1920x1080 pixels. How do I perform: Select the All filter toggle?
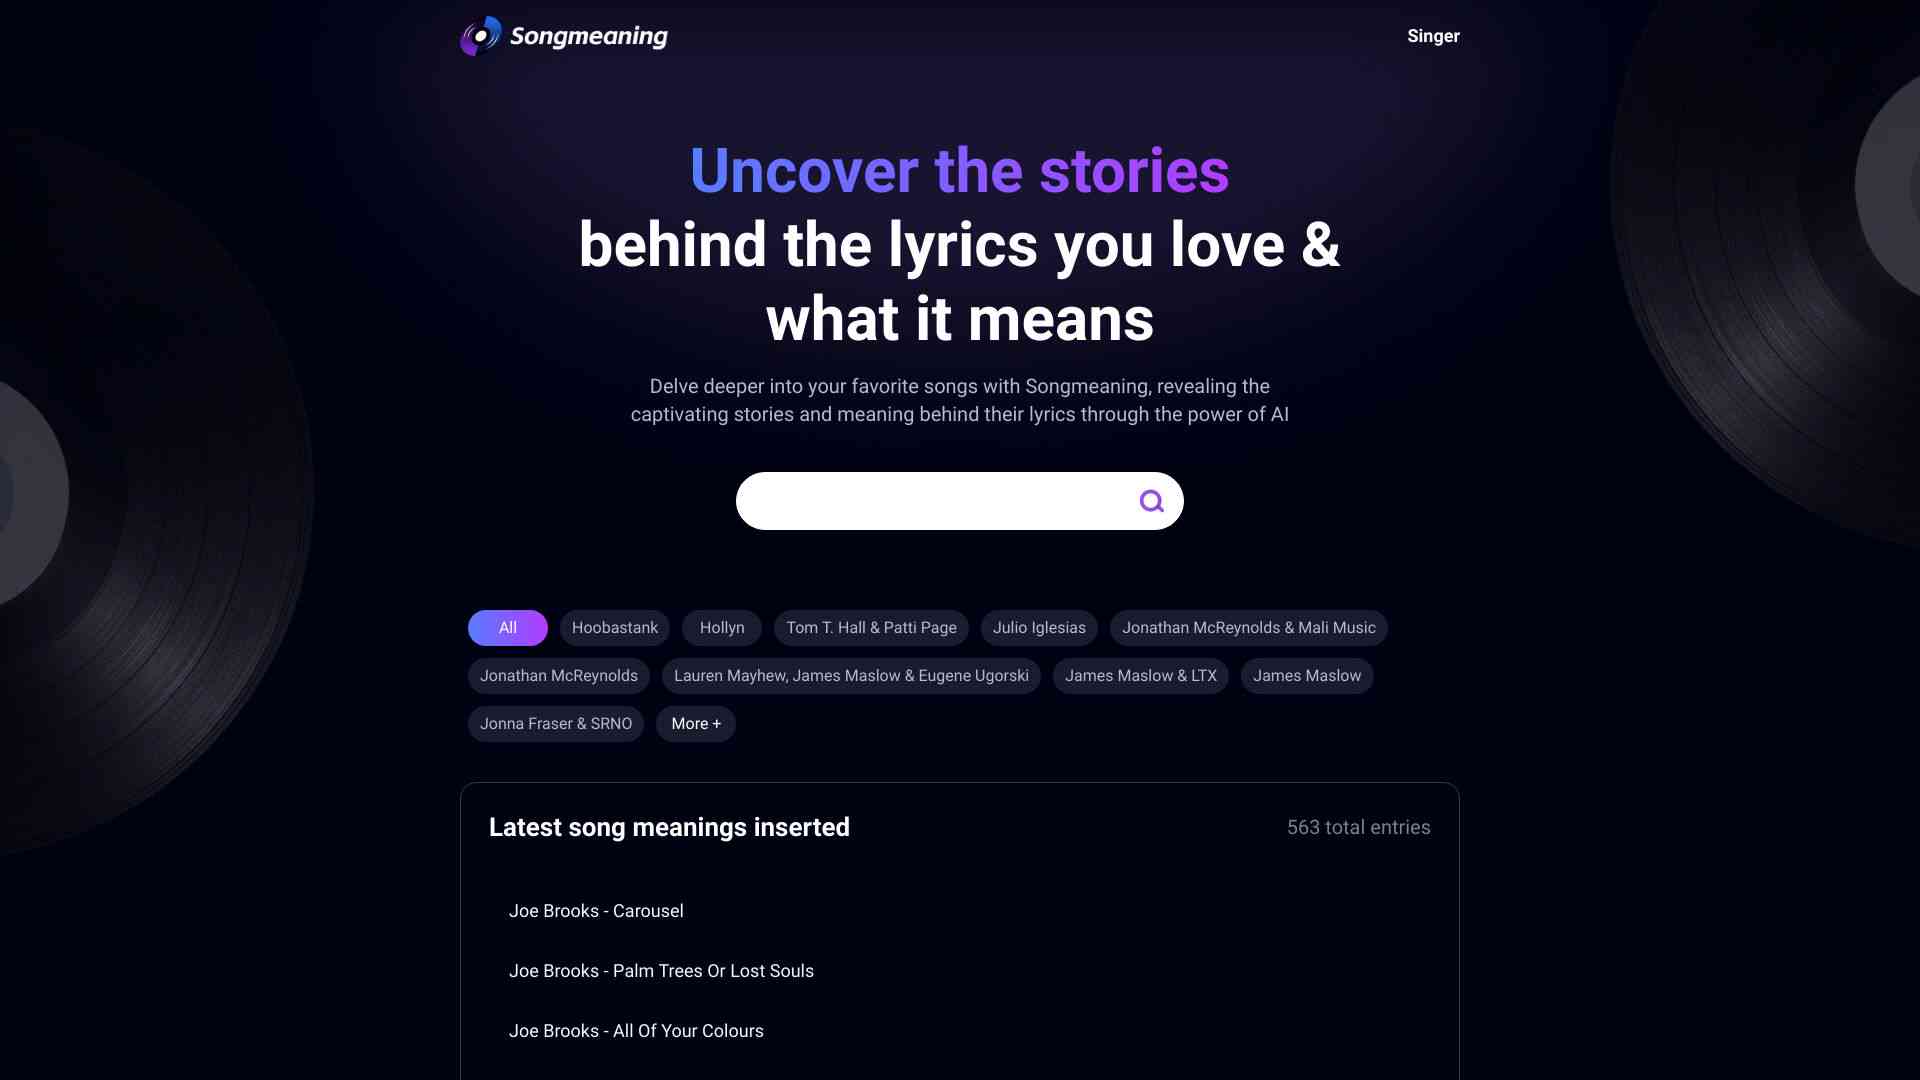click(508, 628)
